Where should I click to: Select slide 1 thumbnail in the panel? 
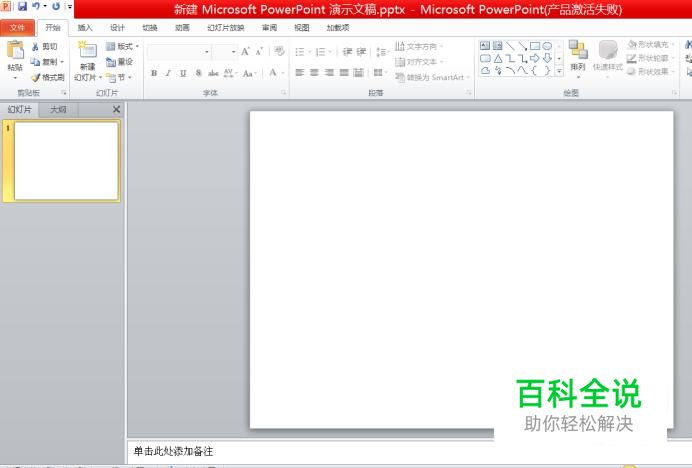point(66,159)
